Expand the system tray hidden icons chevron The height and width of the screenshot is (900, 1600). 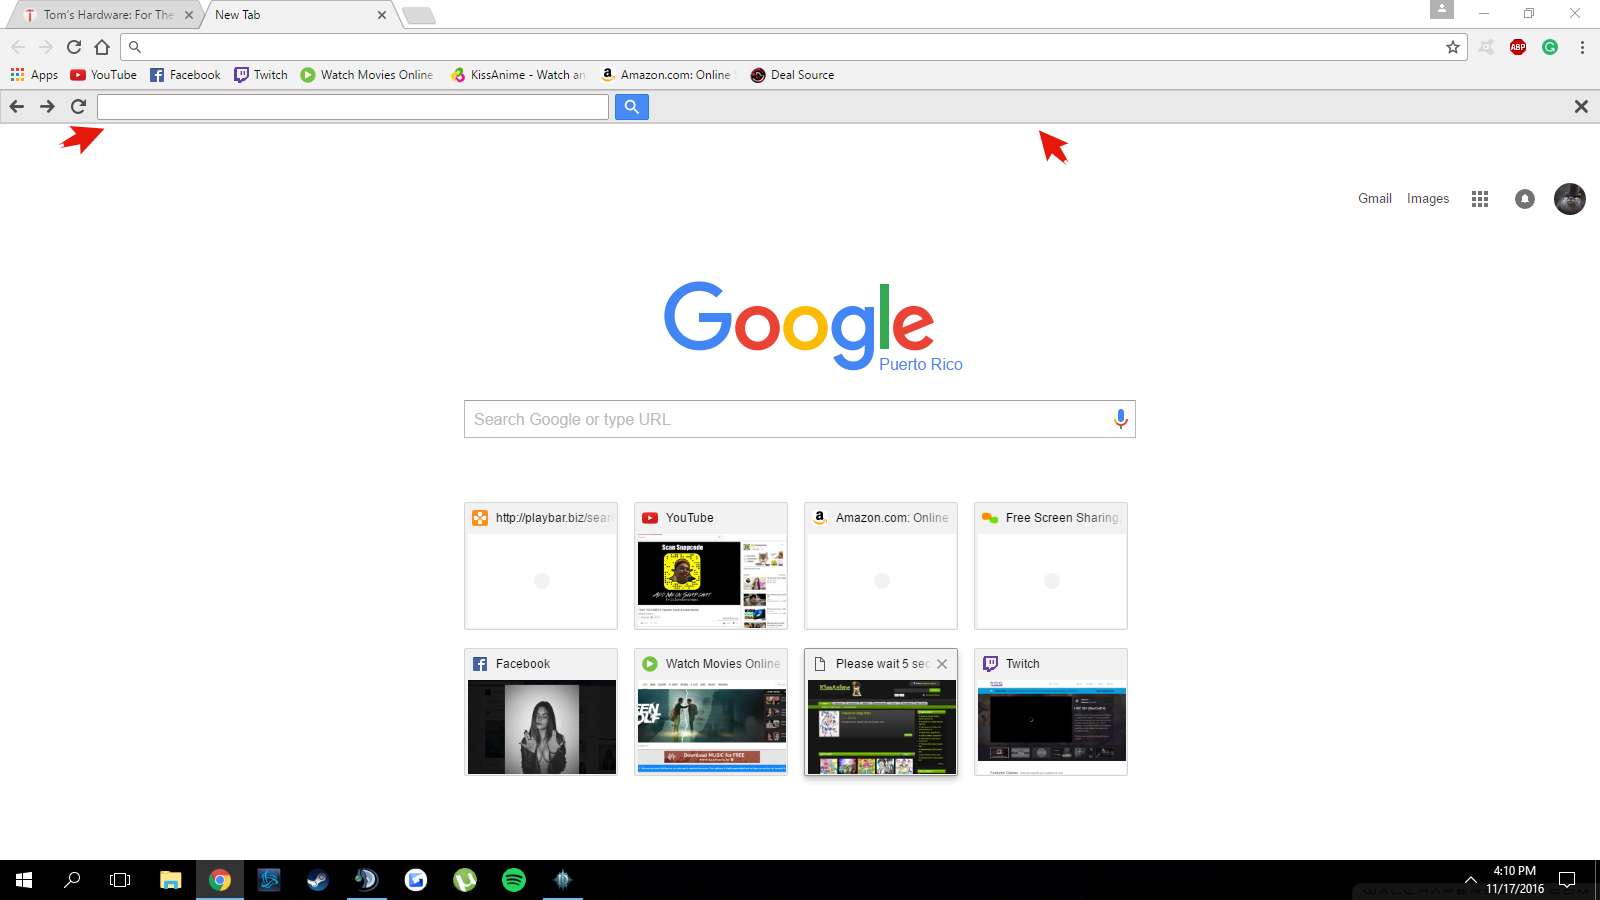pos(1470,880)
